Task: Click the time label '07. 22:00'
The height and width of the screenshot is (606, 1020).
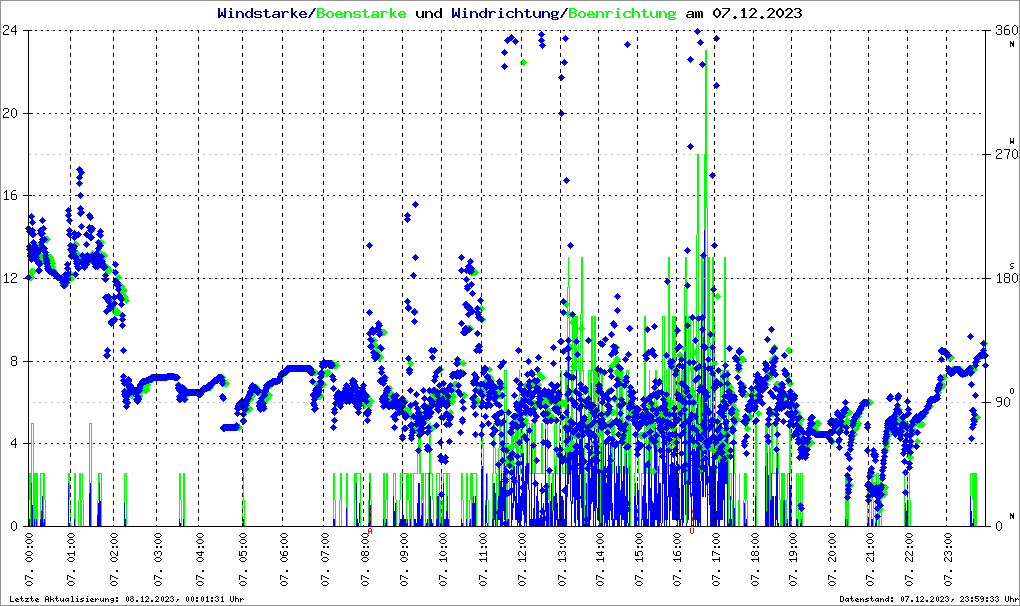Action: (x=908, y=559)
